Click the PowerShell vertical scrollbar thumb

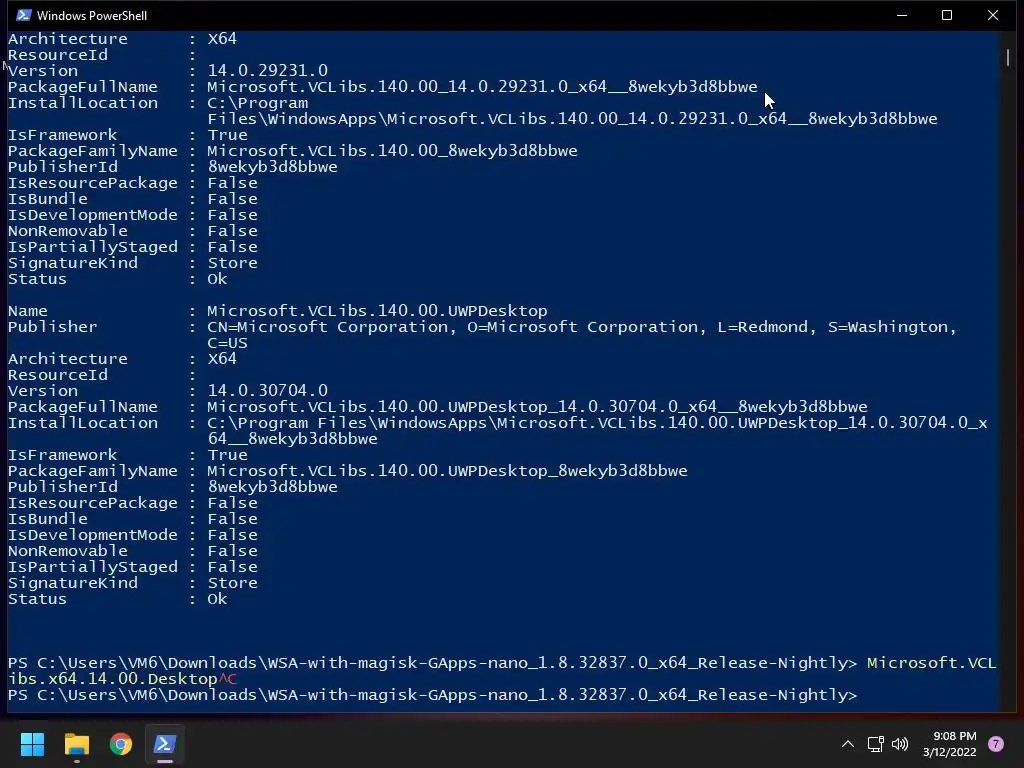[1008, 57]
